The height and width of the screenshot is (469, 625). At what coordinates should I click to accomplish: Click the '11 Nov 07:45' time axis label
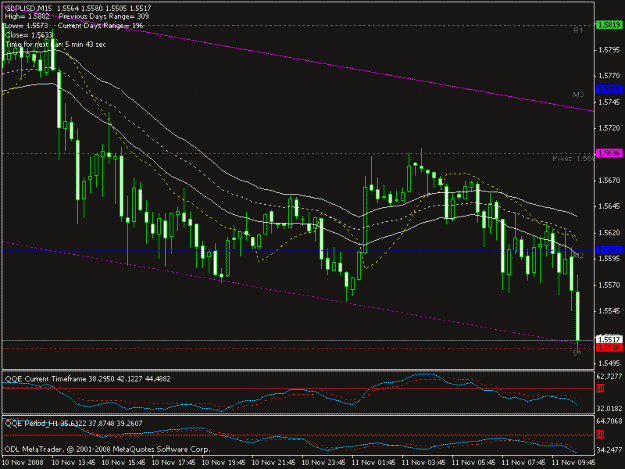point(523,463)
